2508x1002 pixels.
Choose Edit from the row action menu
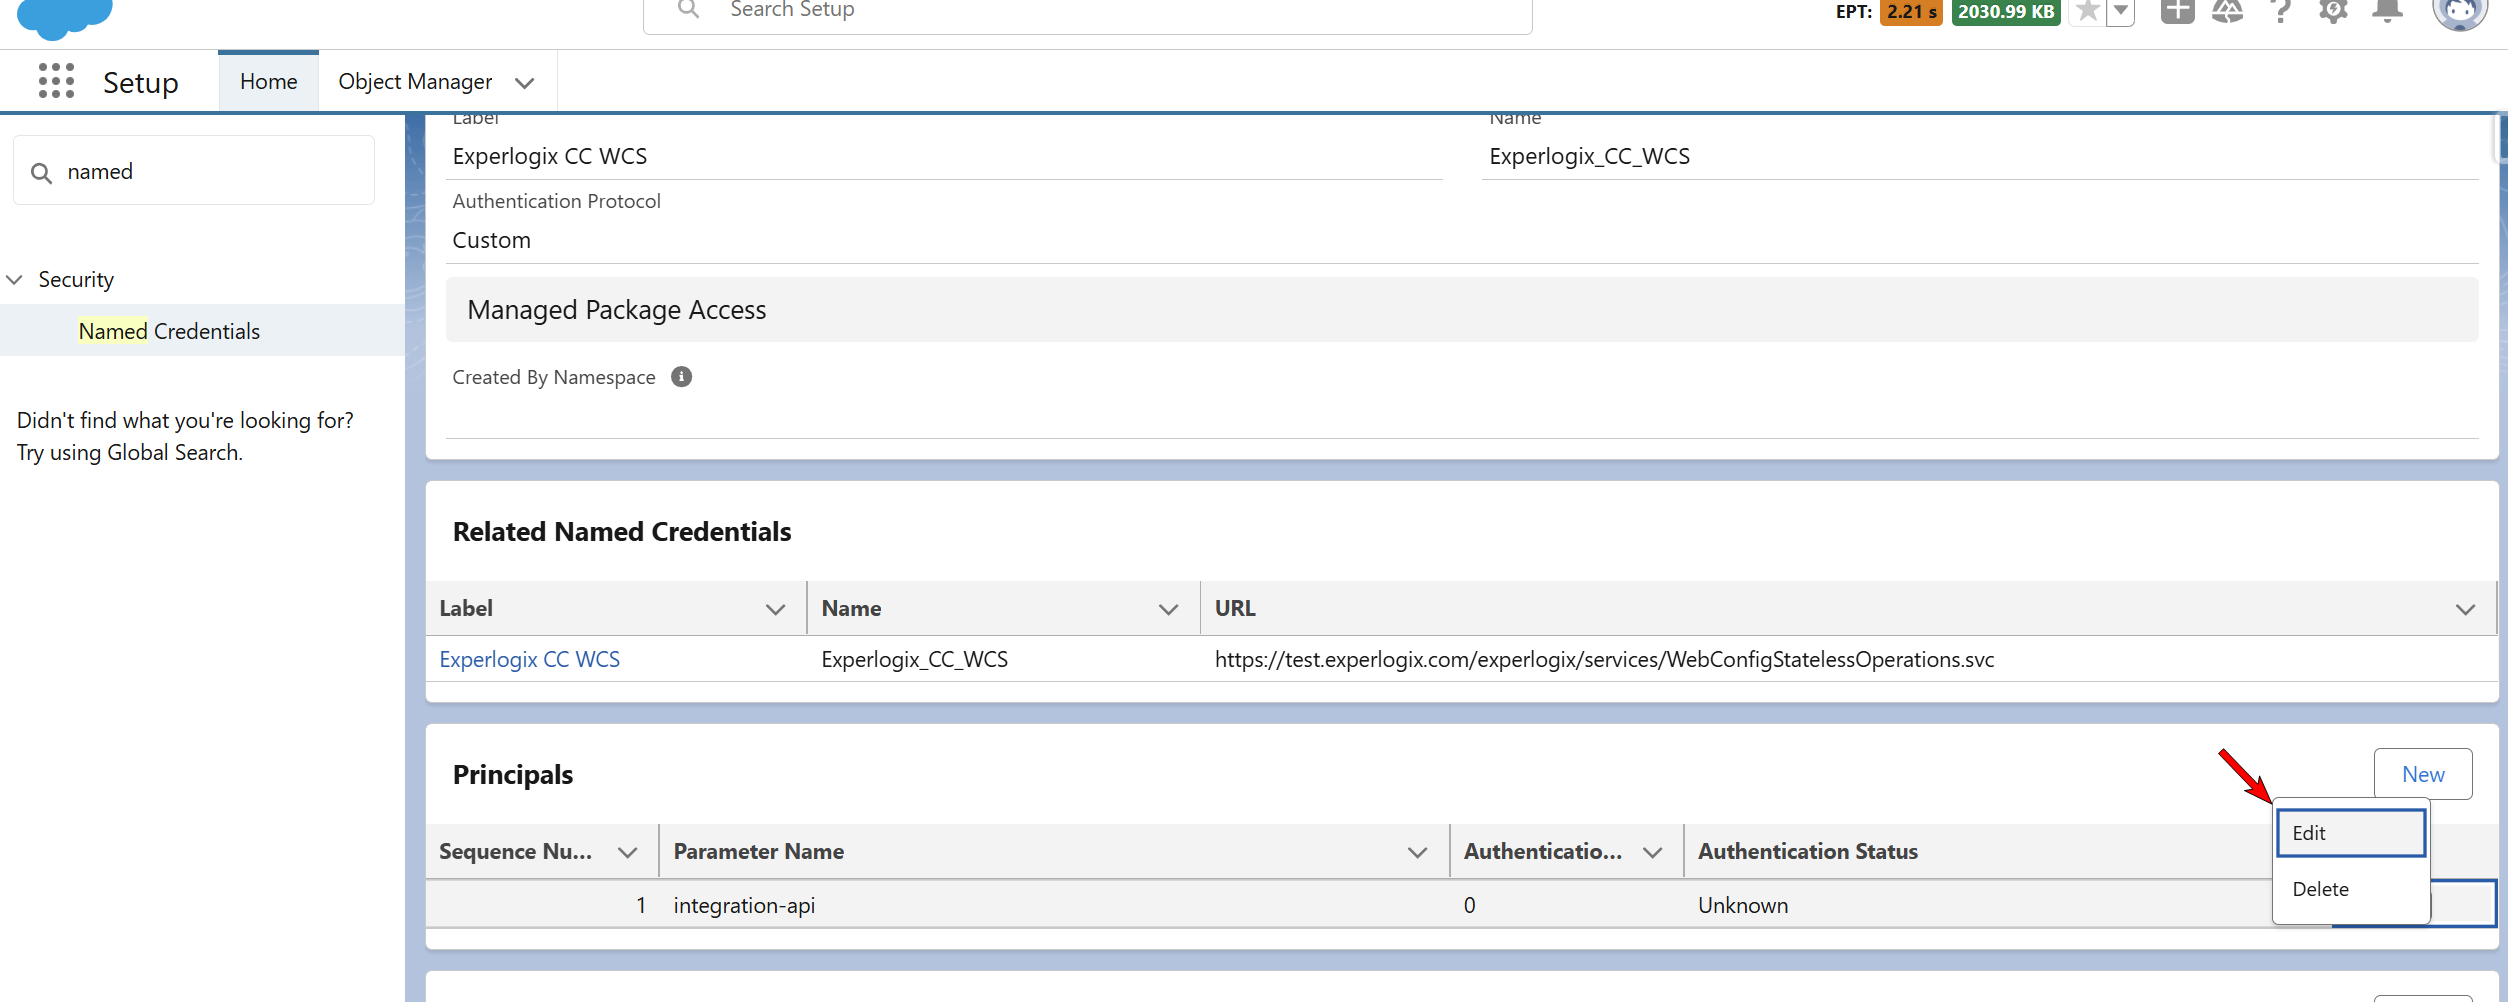(x=2351, y=833)
